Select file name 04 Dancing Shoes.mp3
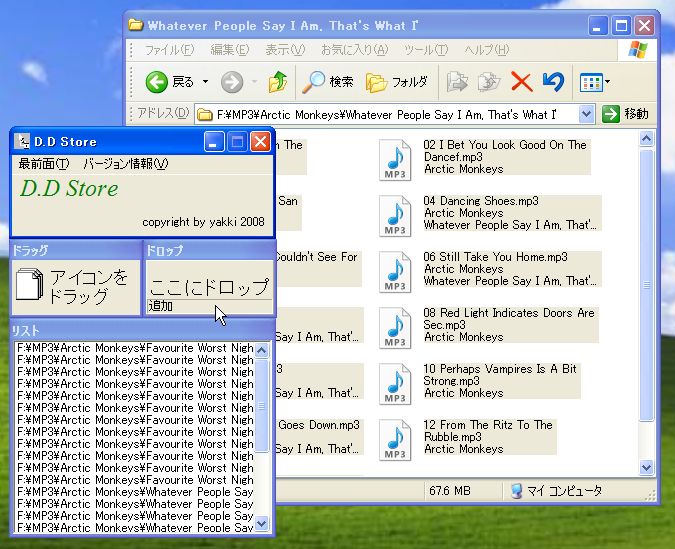The image size is (675, 549). 481,201
